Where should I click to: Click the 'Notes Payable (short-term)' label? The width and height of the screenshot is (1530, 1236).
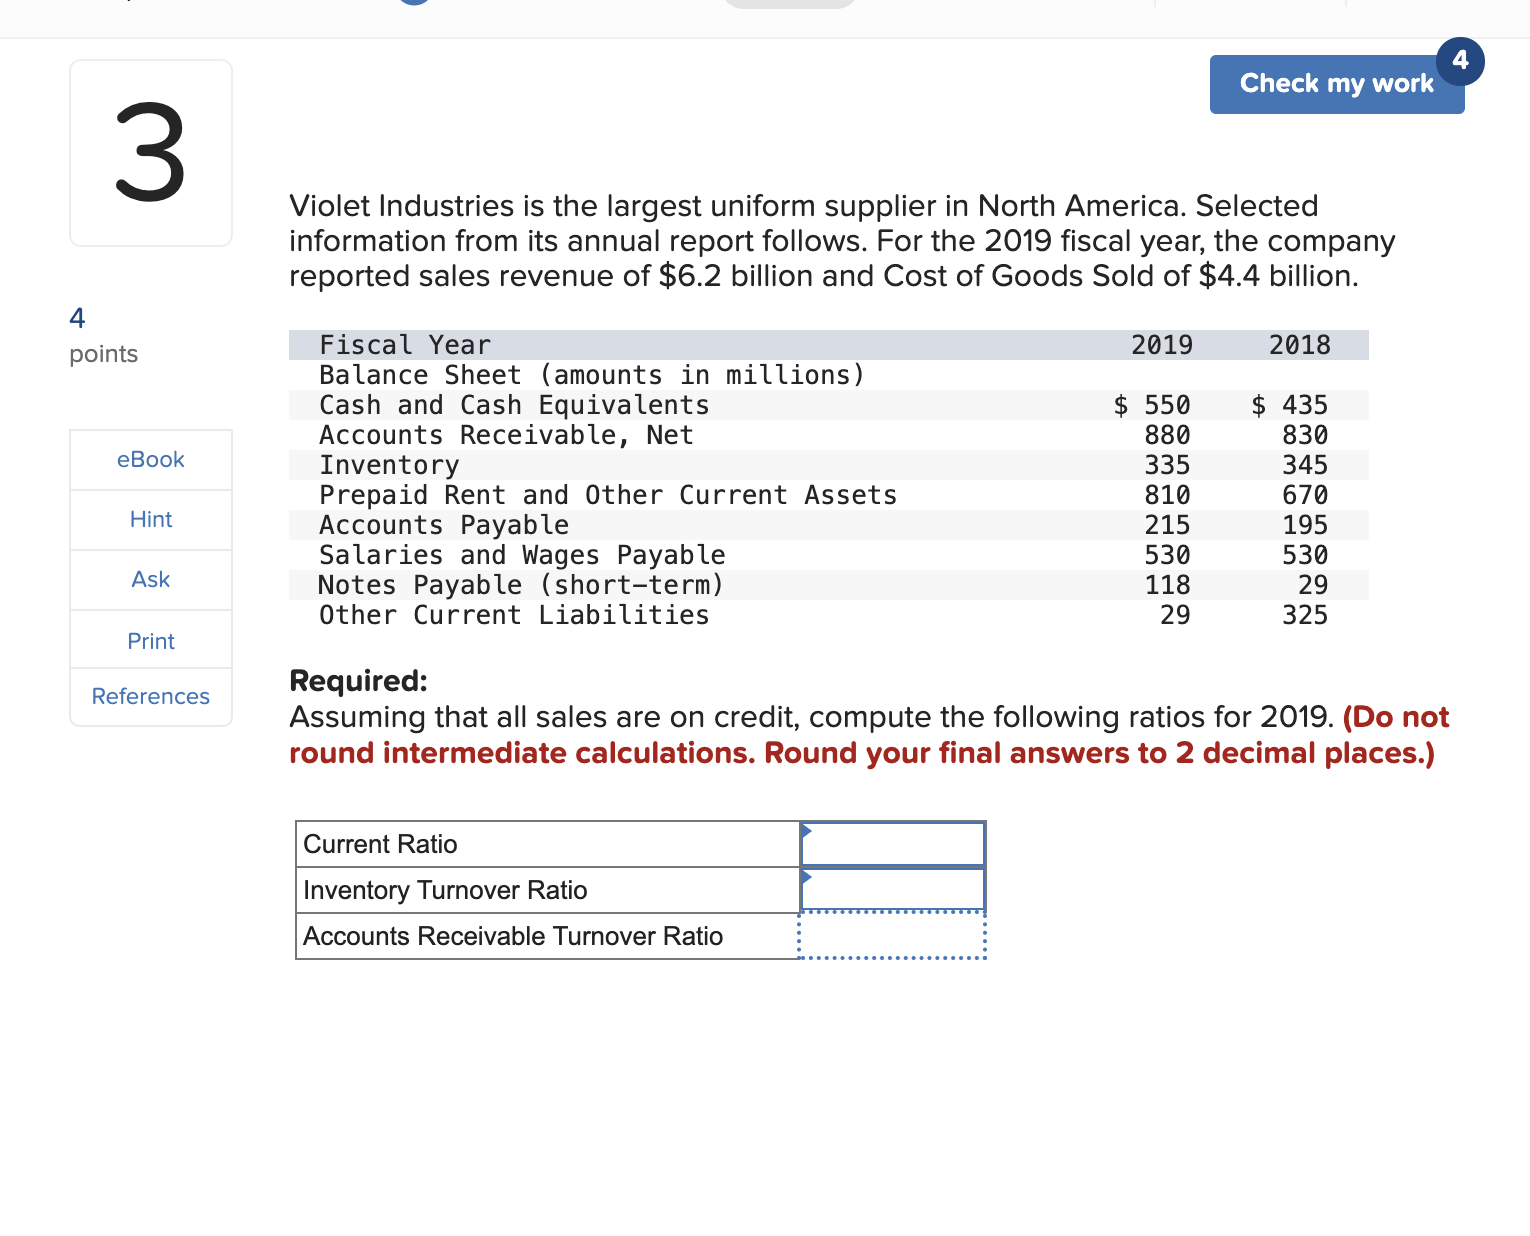coord(521,585)
